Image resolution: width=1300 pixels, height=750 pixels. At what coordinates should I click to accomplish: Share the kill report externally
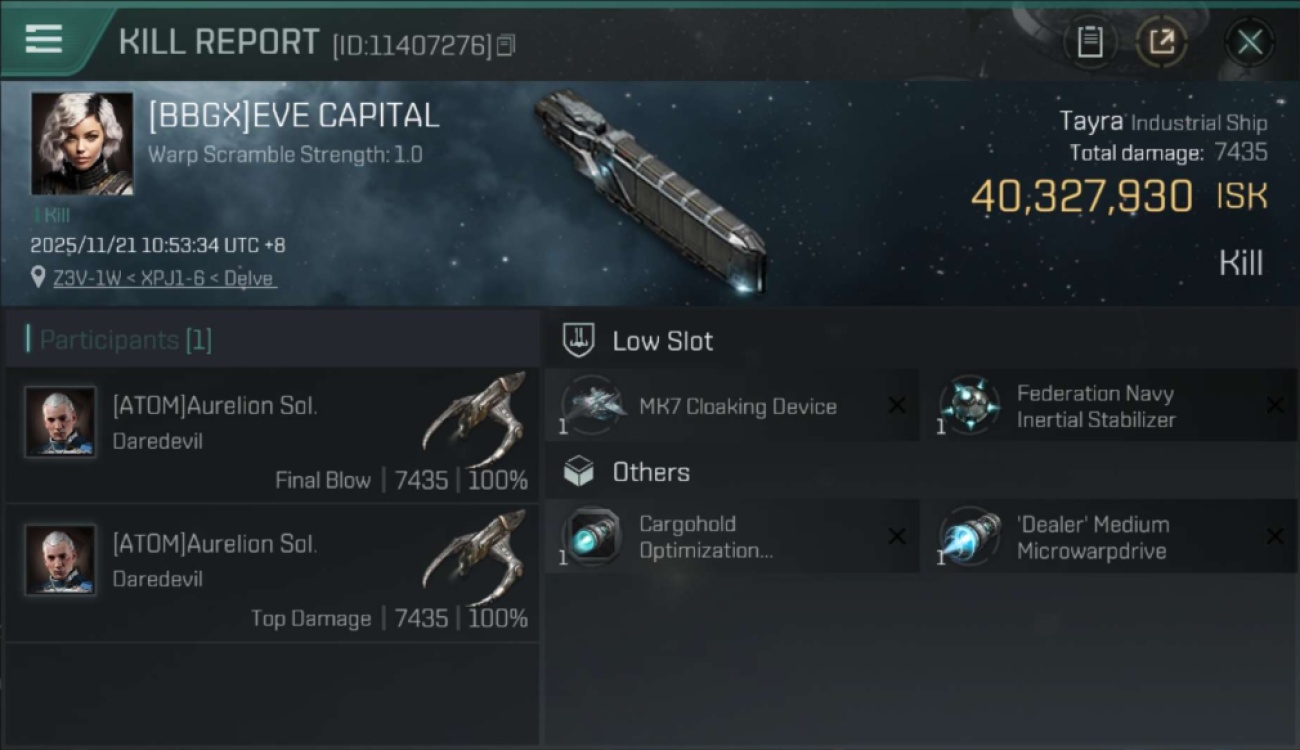[x=1161, y=42]
